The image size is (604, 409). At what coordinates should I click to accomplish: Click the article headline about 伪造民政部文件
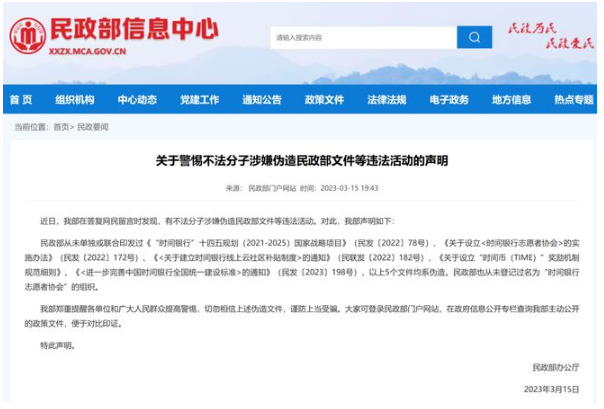tap(302, 160)
